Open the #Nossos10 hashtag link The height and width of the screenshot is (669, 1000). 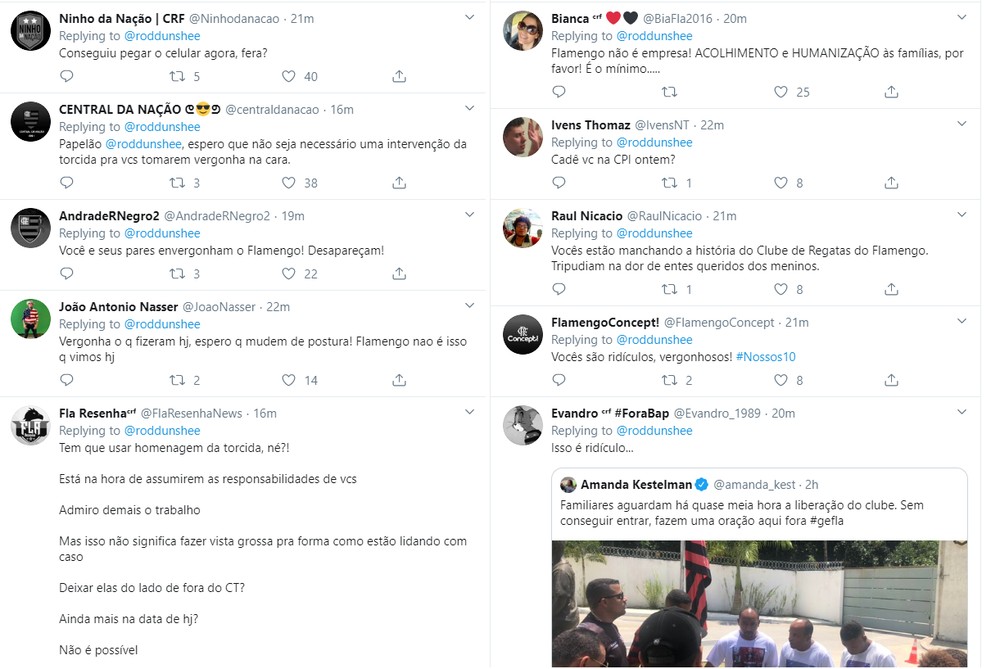(x=766, y=356)
